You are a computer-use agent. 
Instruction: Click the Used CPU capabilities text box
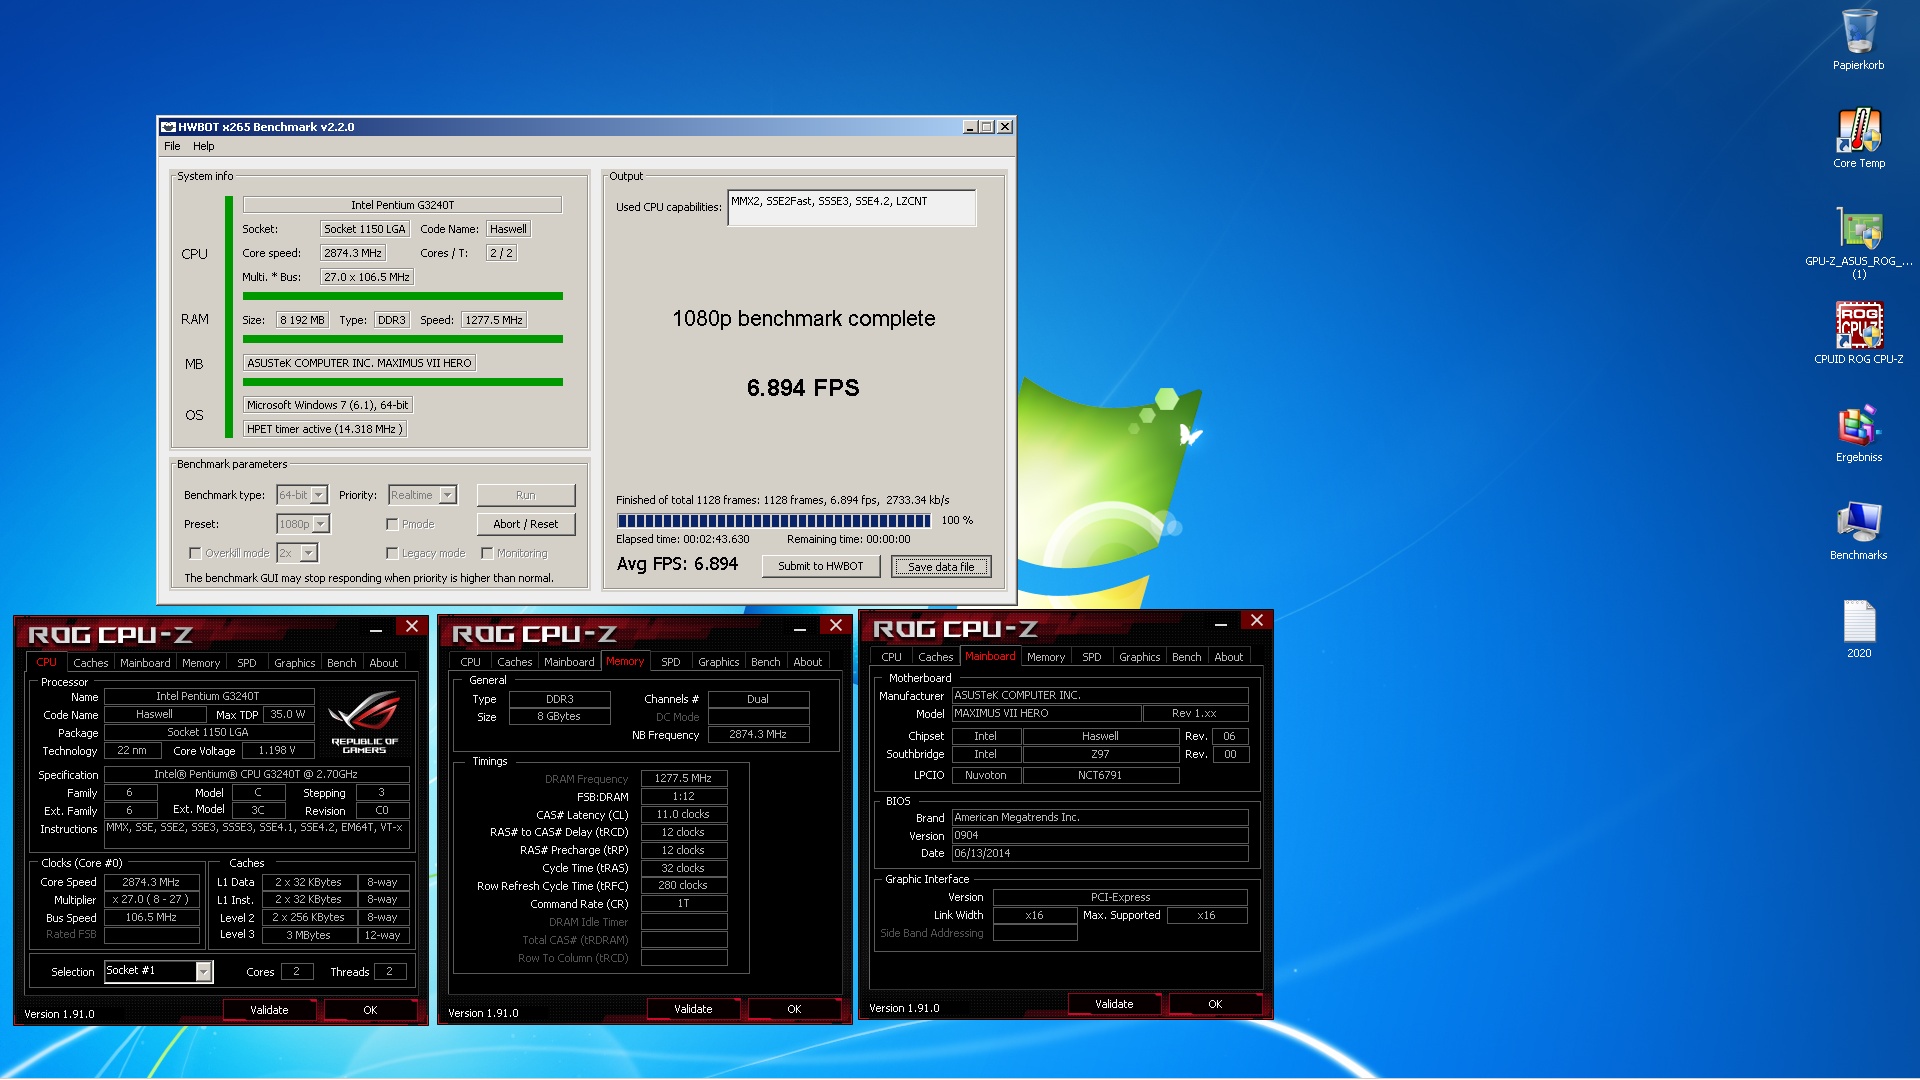click(x=852, y=208)
